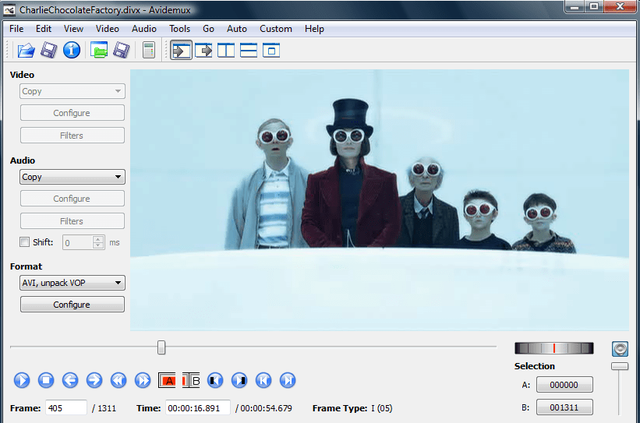This screenshot has width=640, height=423.
Task: Open the bitrate calculator icon
Action: tap(149, 51)
